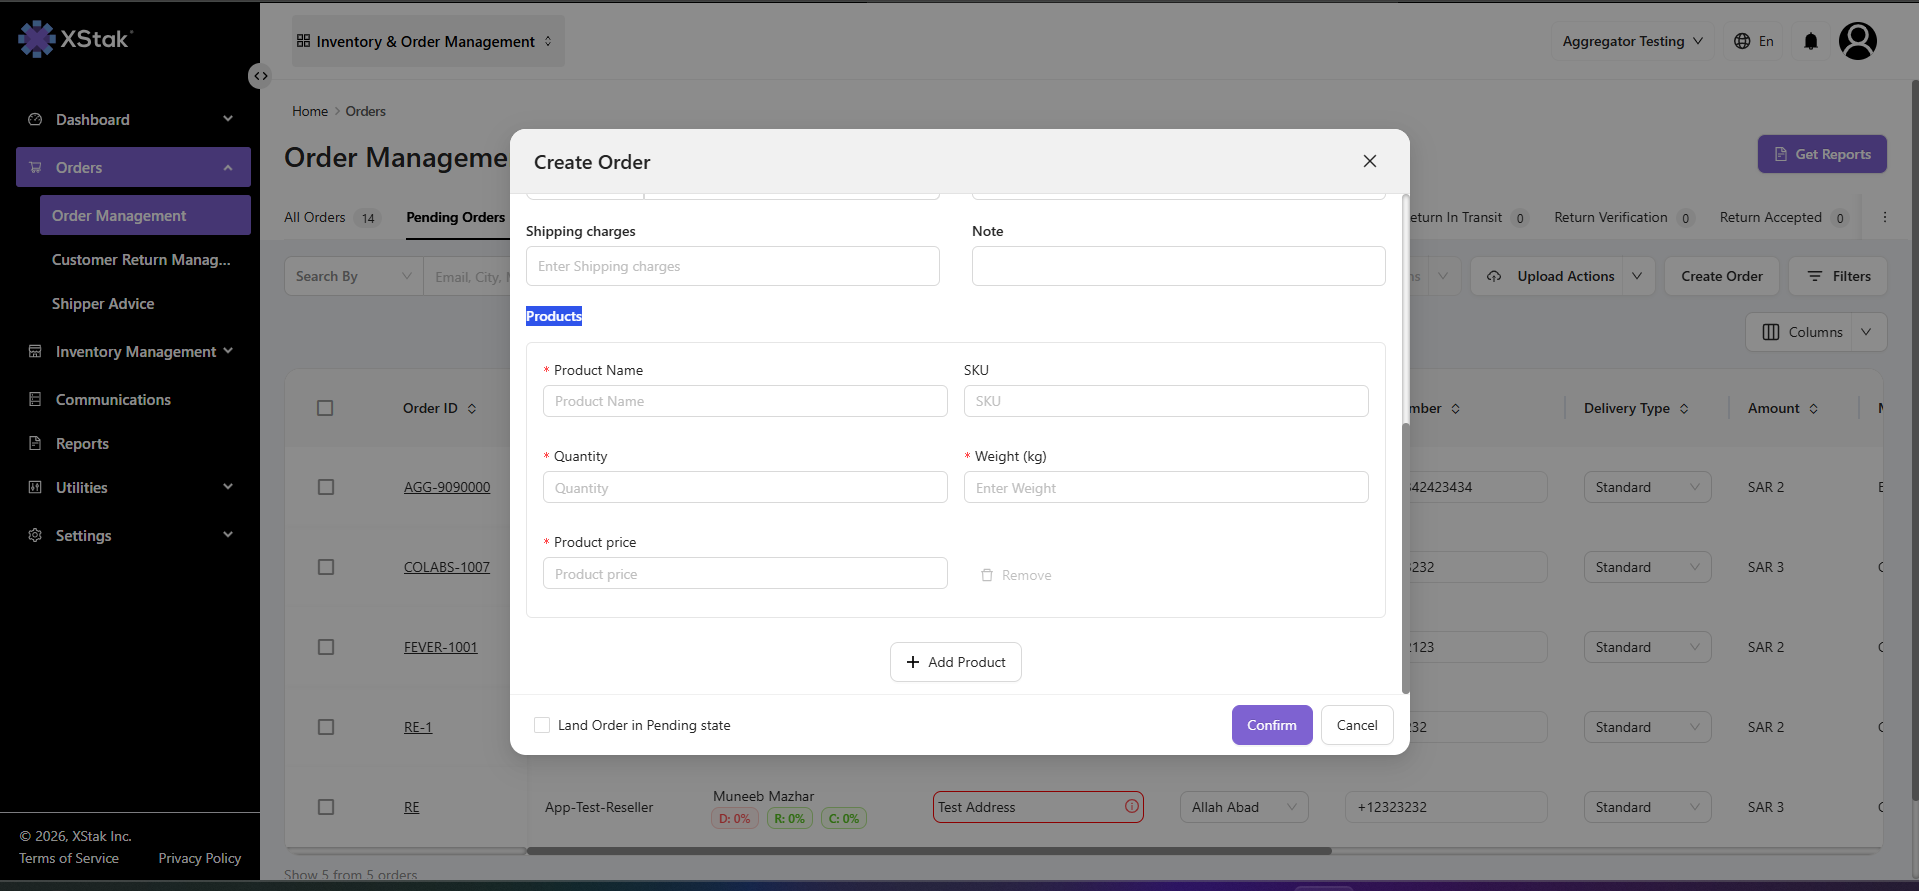Click the notification bell icon
Image resolution: width=1919 pixels, height=891 pixels.
point(1811,41)
